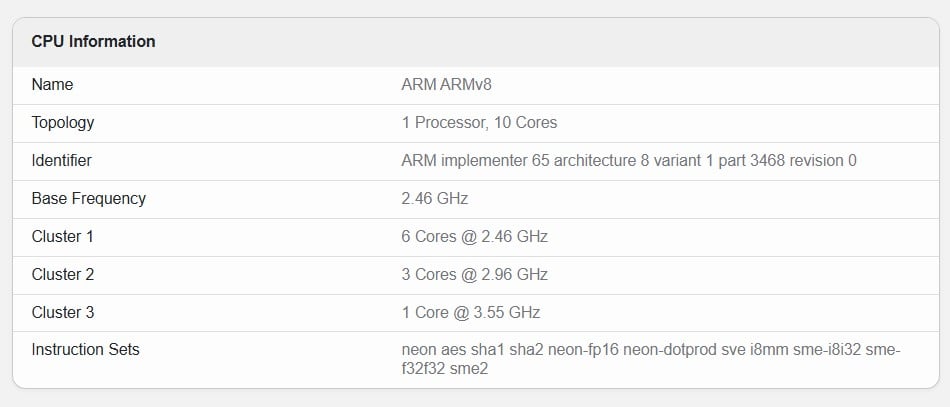Click the Cluster 2 row label
The image size is (950, 407).
(x=62, y=275)
